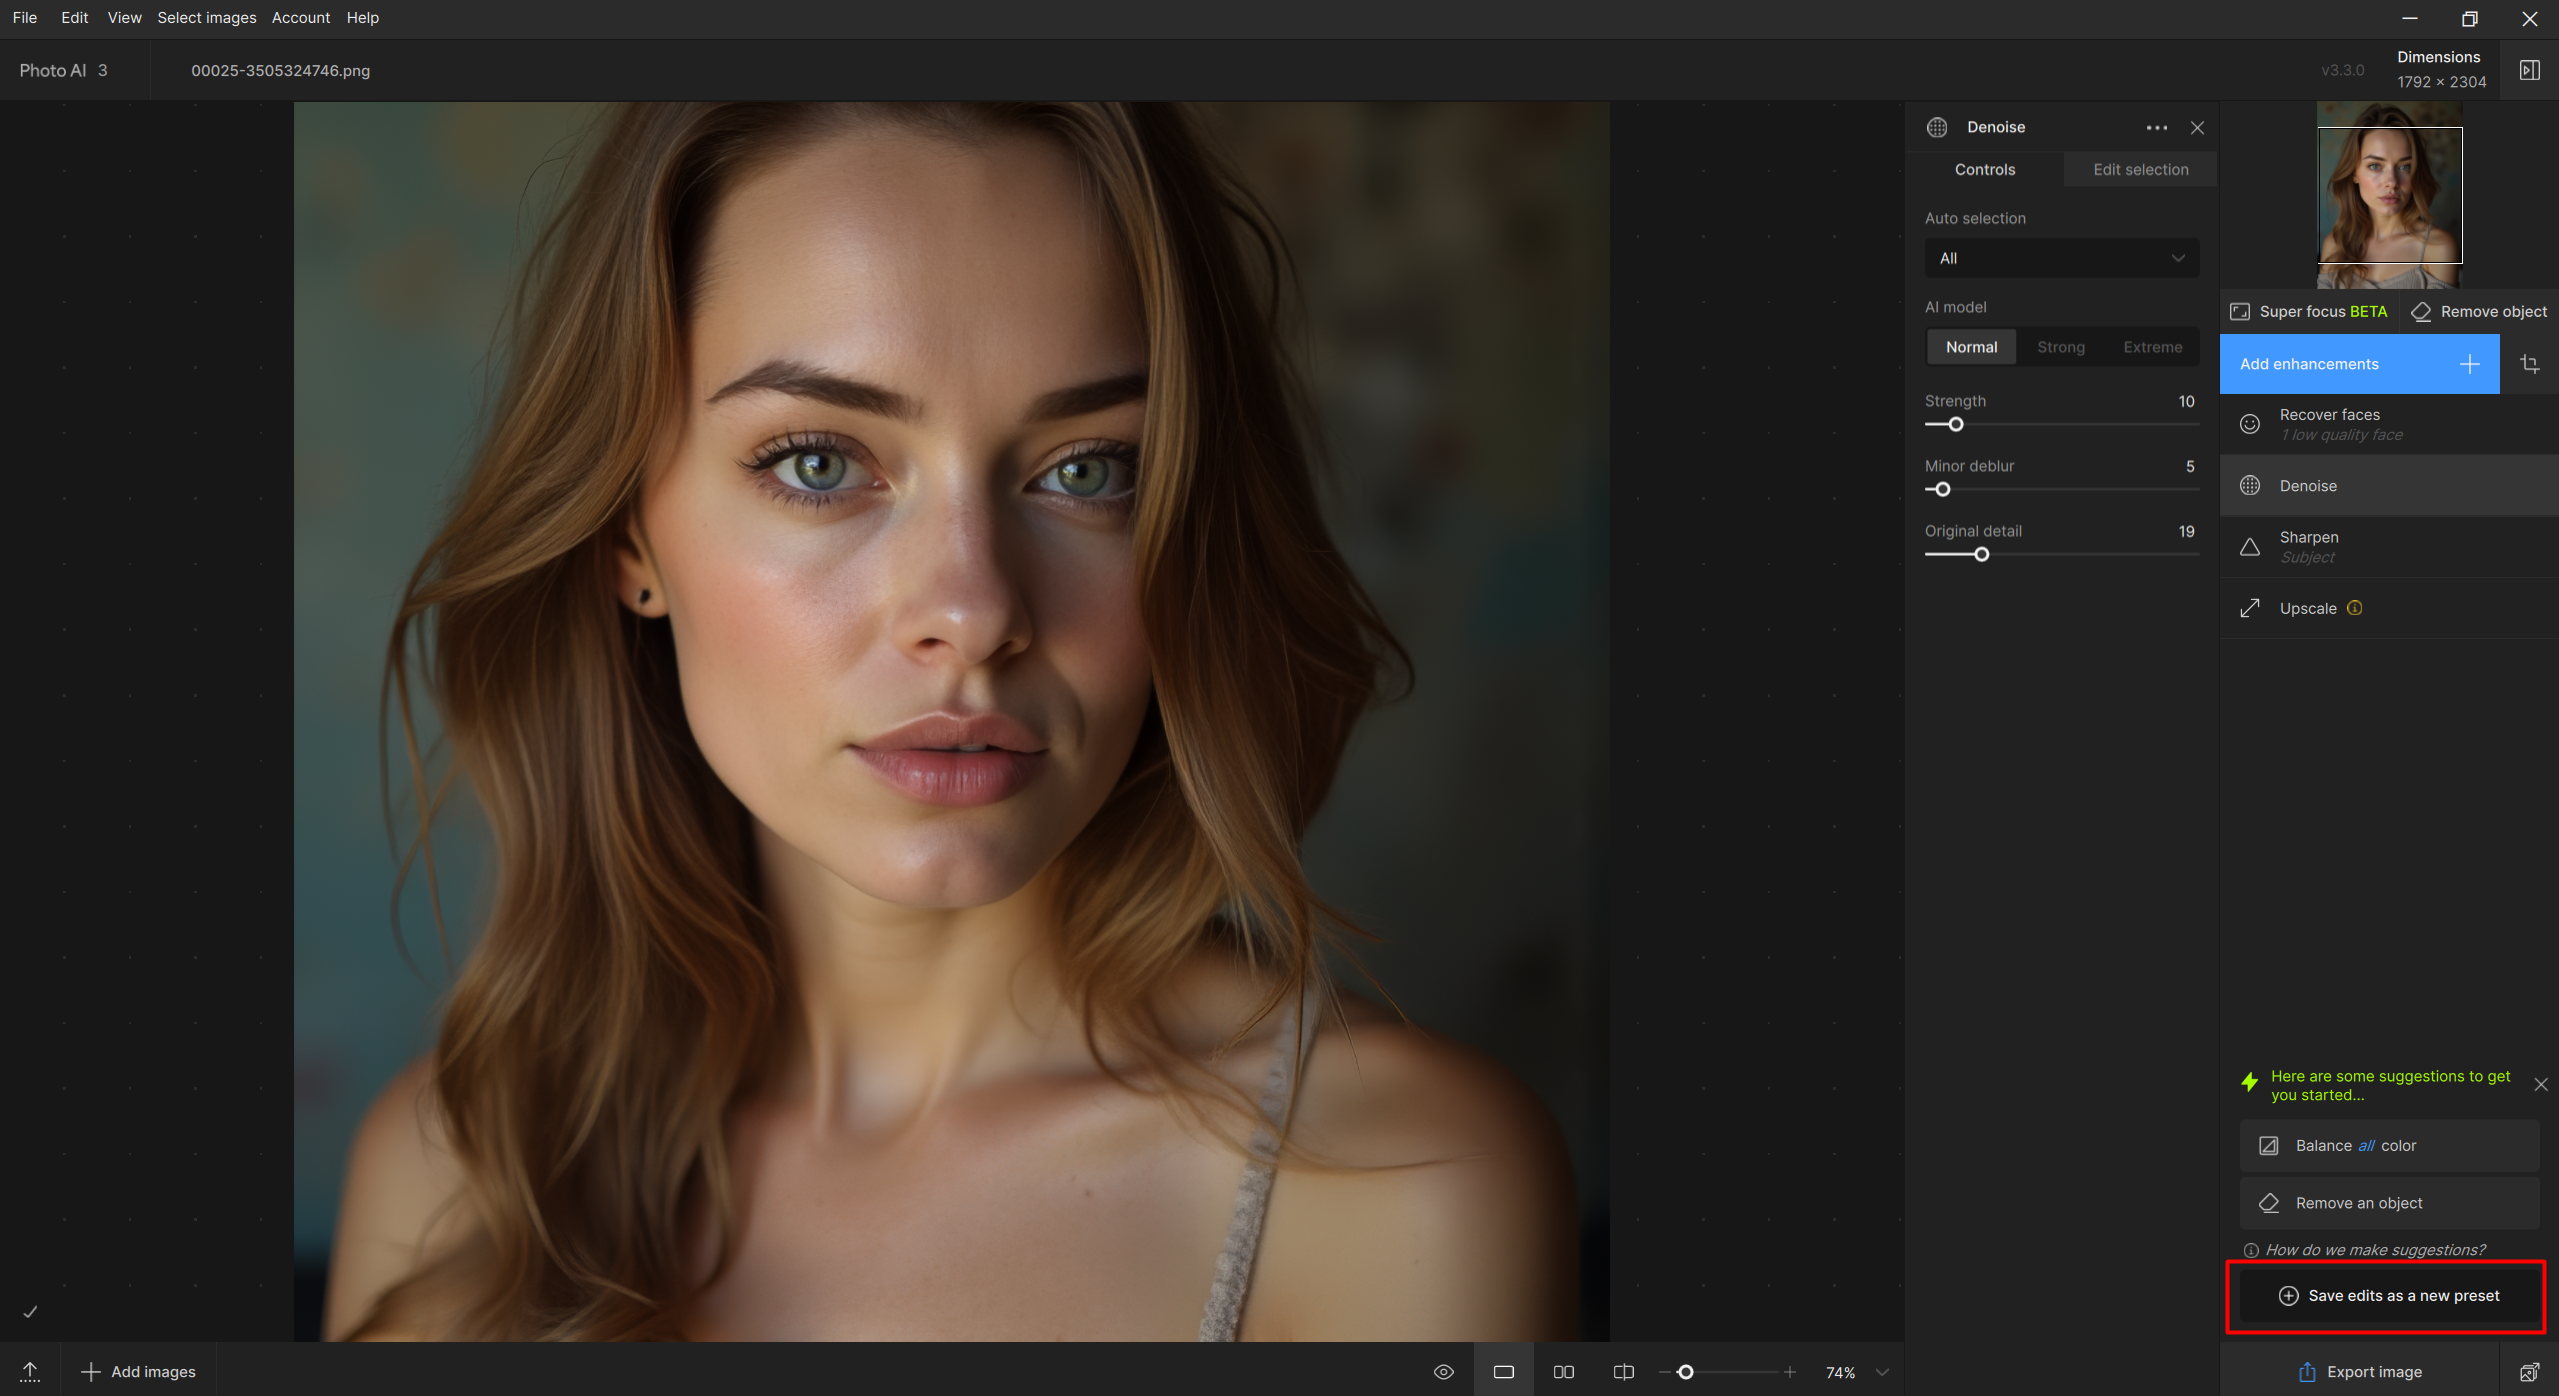Screen dimensions: 2559x1396
Task: Click the Export image button
Action: click(x=2360, y=1372)
